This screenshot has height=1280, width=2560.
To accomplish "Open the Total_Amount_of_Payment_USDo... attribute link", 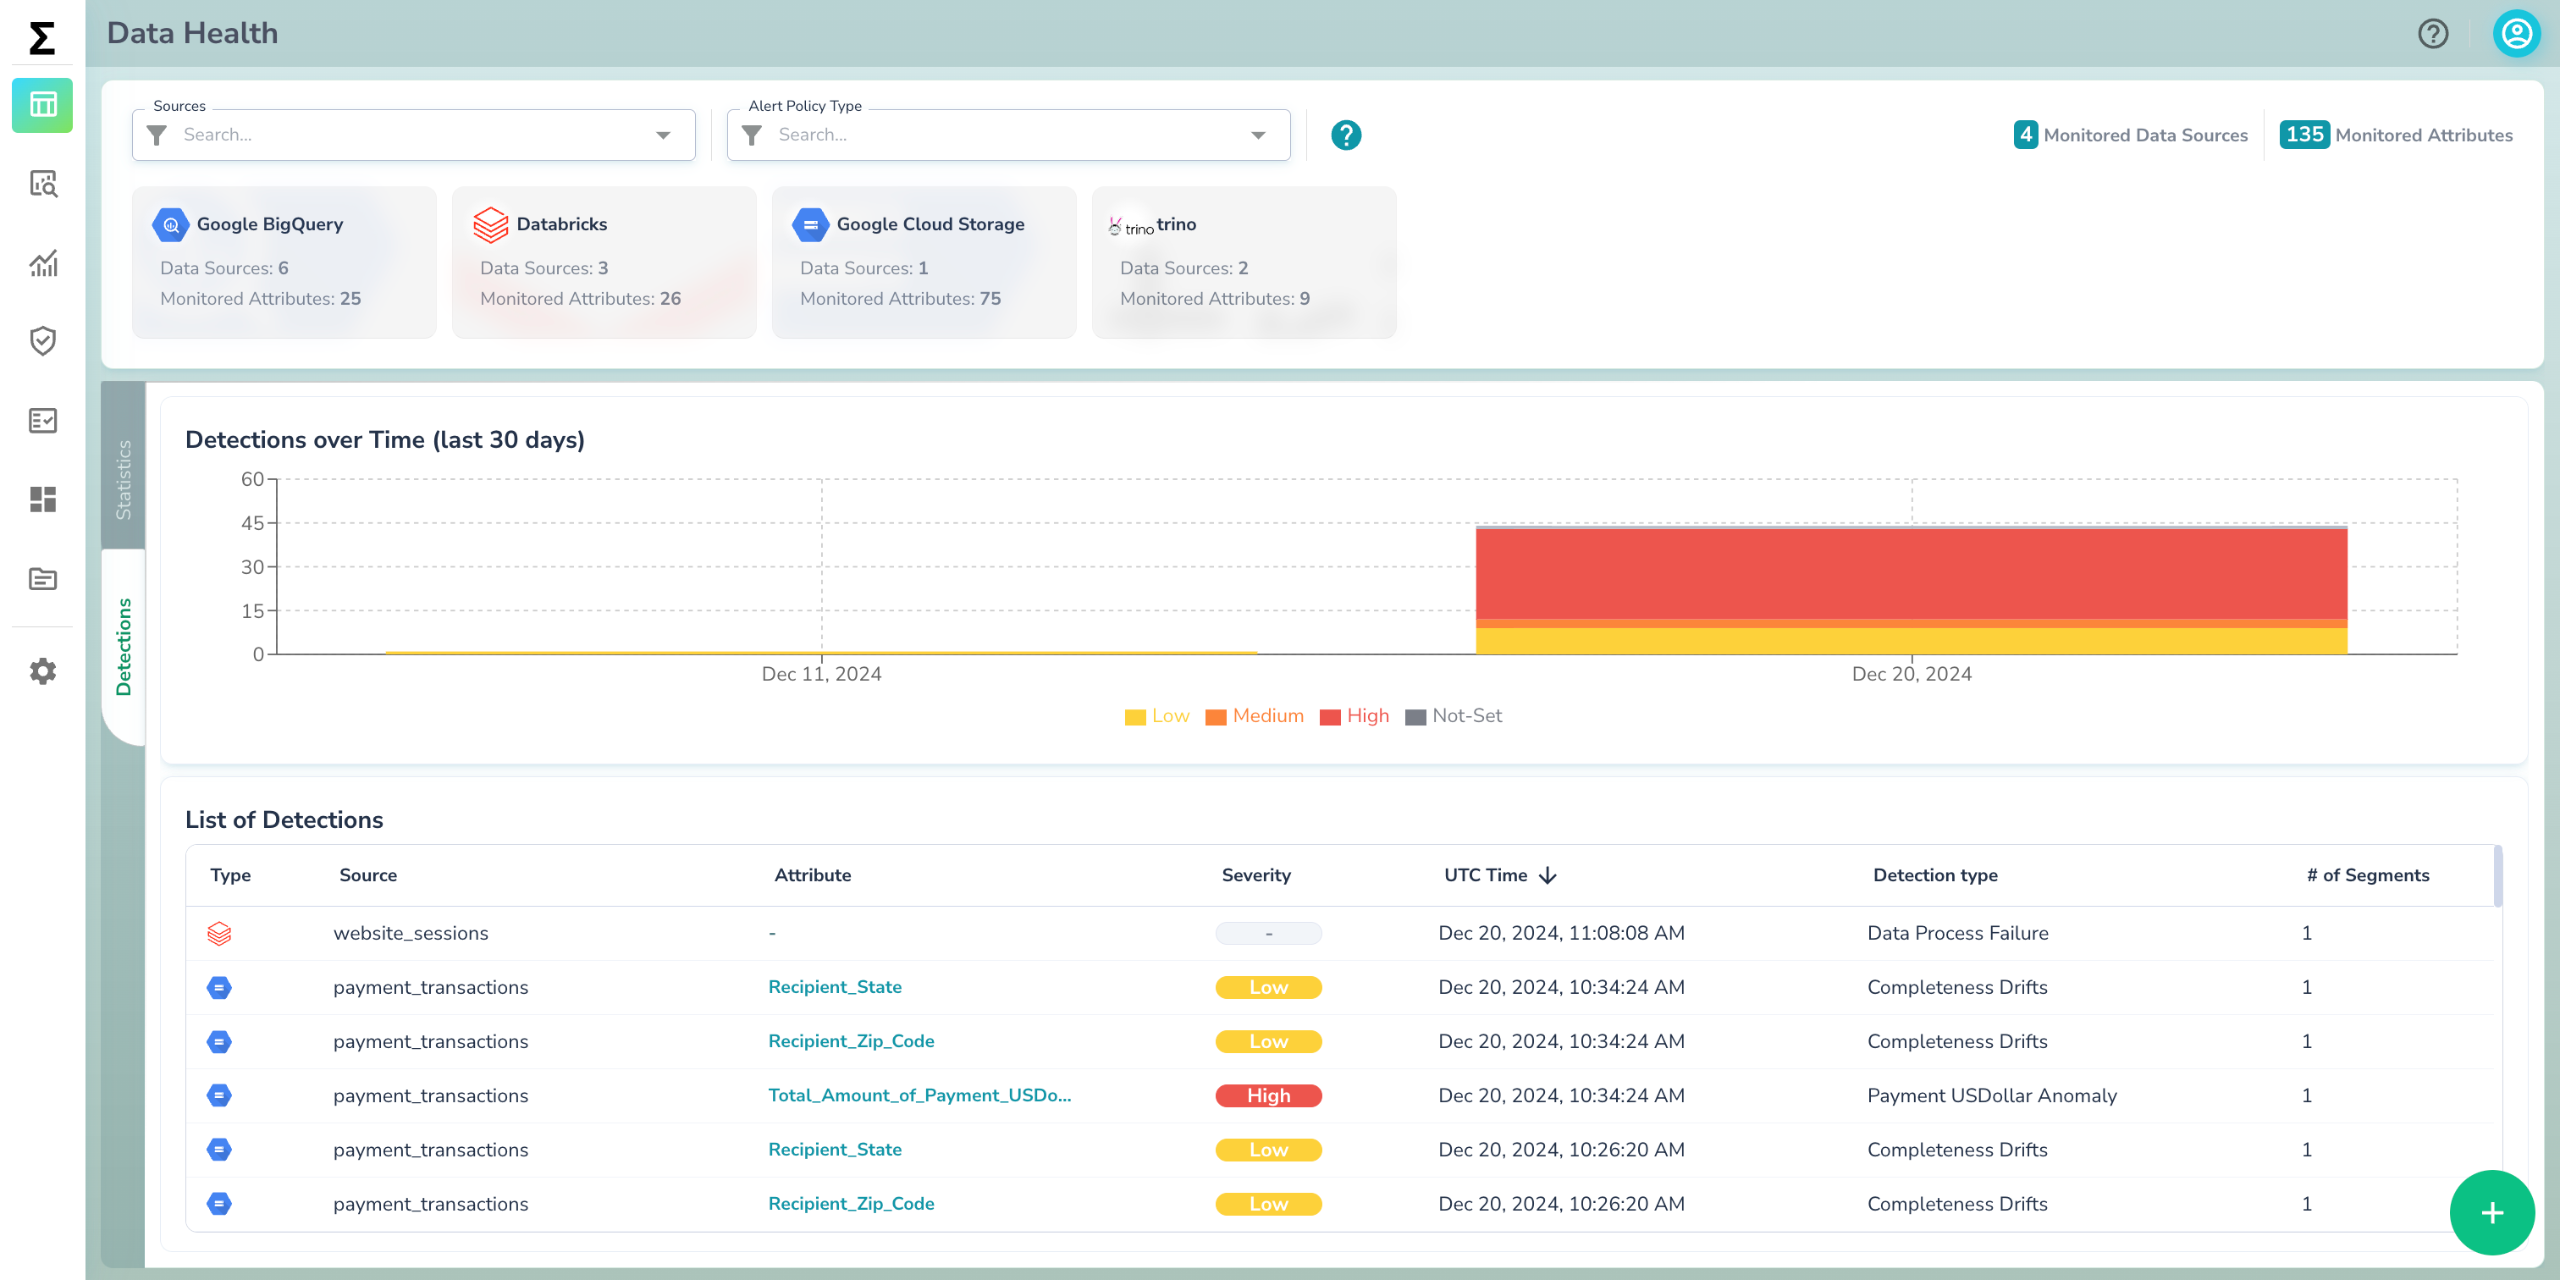I will (x=919, y=1095).
